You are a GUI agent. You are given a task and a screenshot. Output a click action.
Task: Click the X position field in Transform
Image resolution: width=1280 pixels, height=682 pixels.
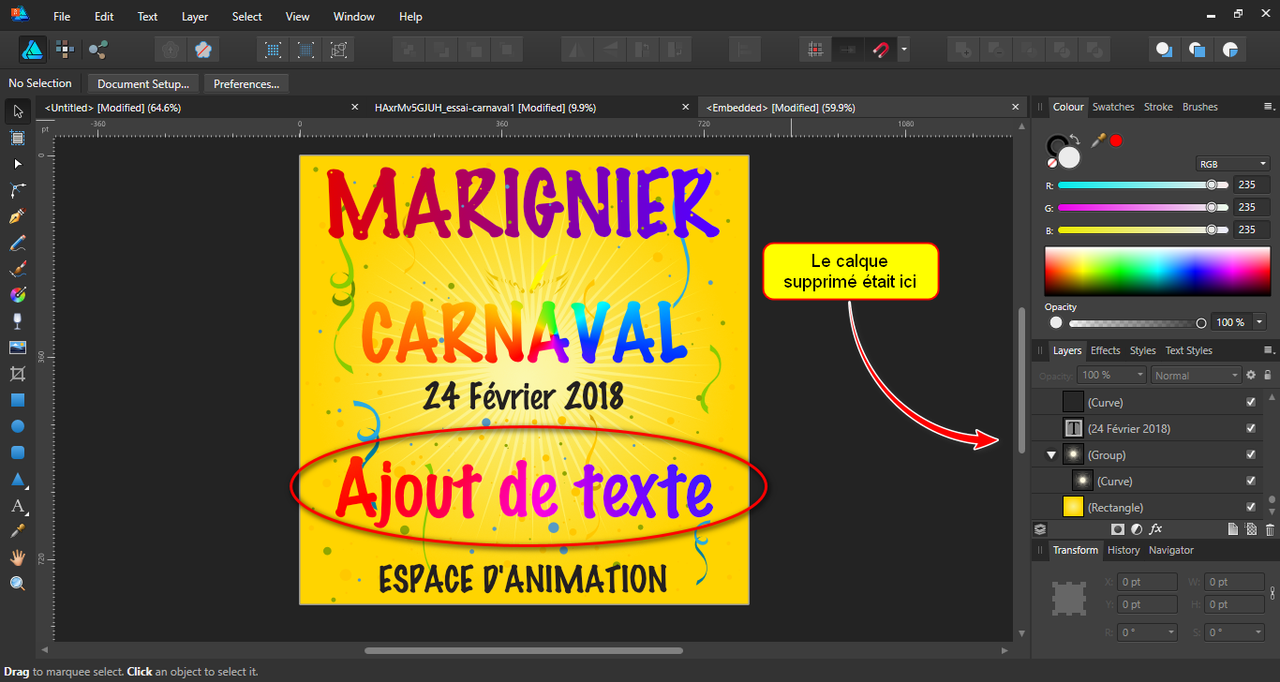[1147, 582]
